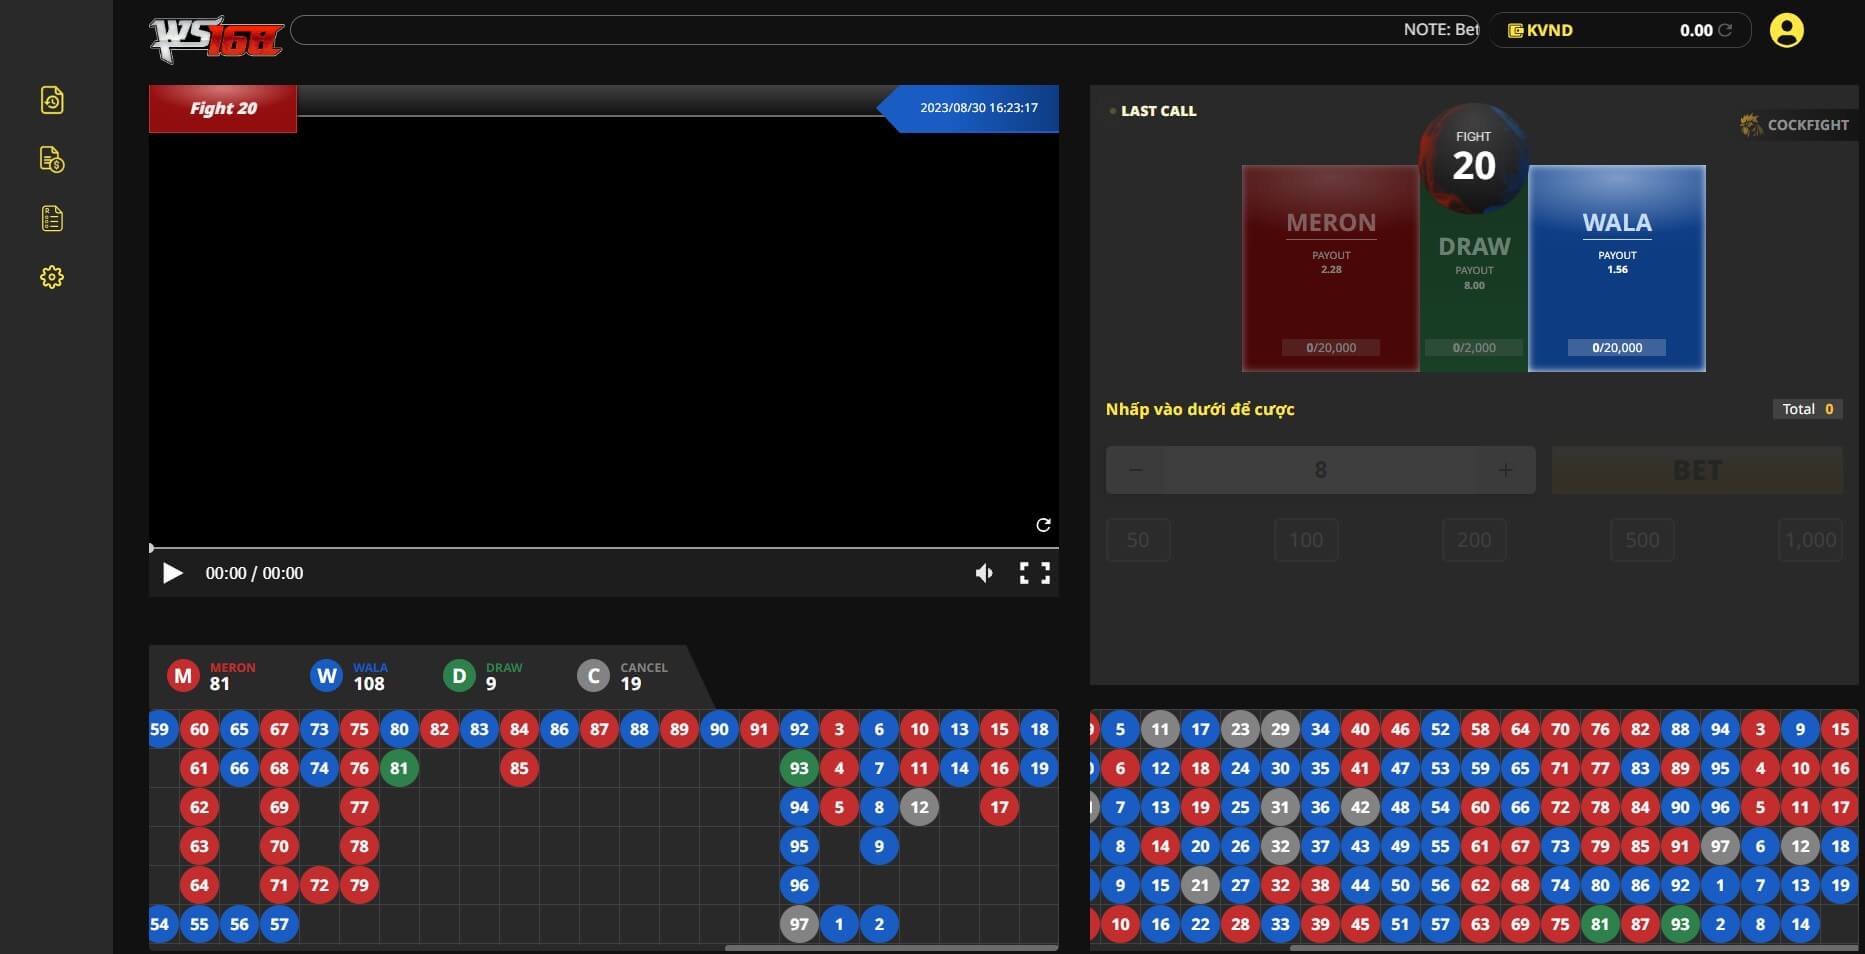Mute the video player volume

984,573
